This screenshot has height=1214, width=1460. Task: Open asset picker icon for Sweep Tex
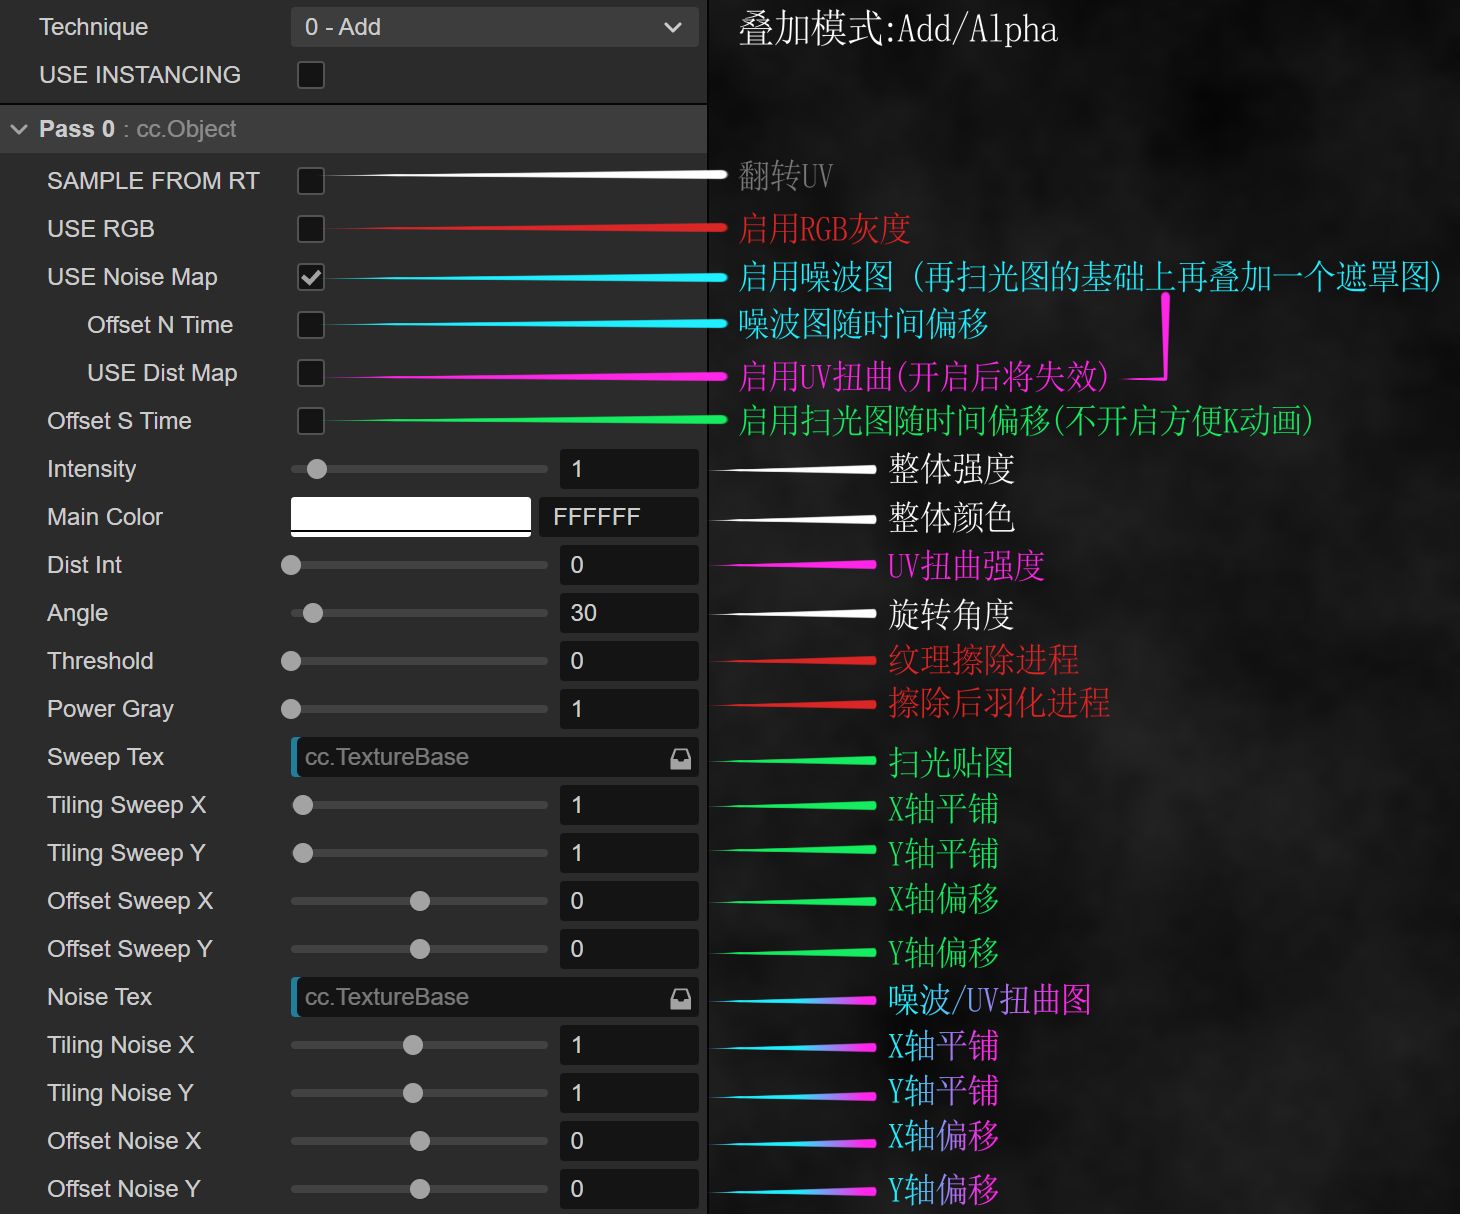tap(680, 758)
